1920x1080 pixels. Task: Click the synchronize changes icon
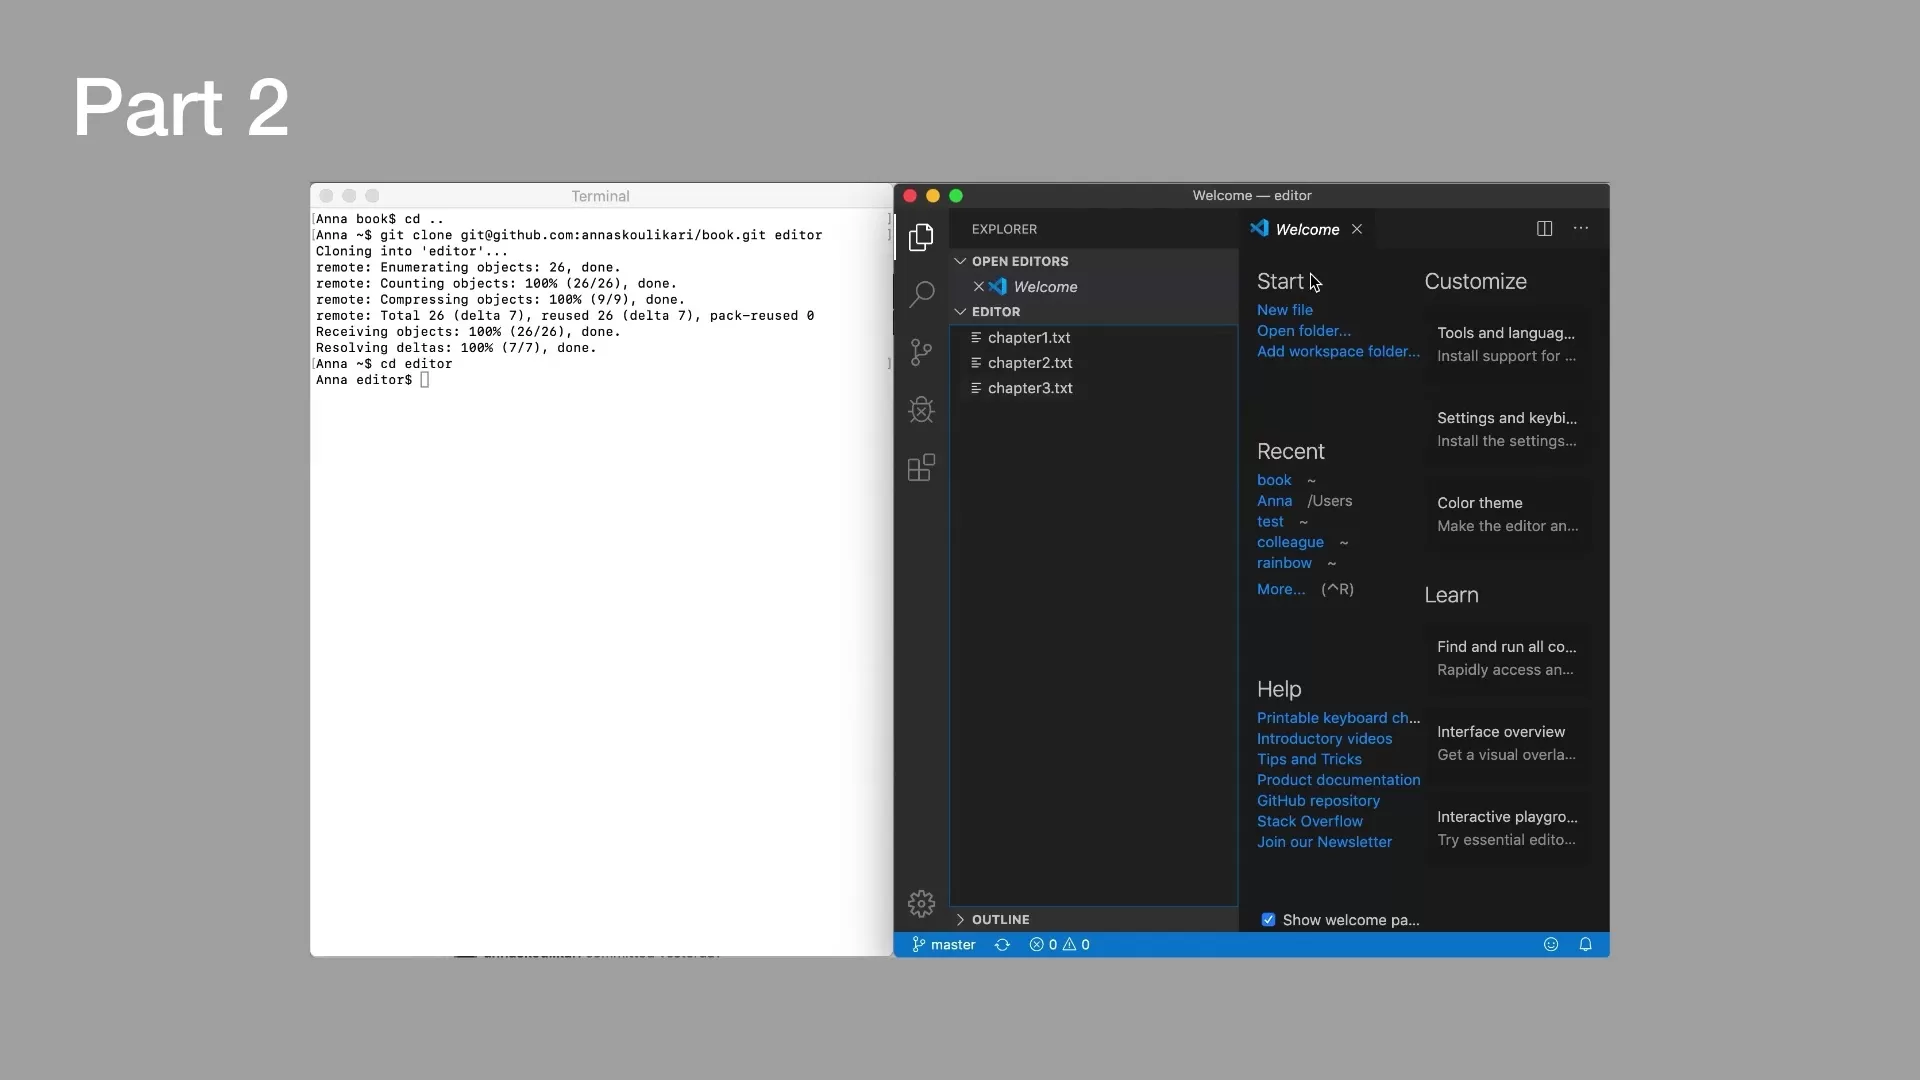[1002, 945]
